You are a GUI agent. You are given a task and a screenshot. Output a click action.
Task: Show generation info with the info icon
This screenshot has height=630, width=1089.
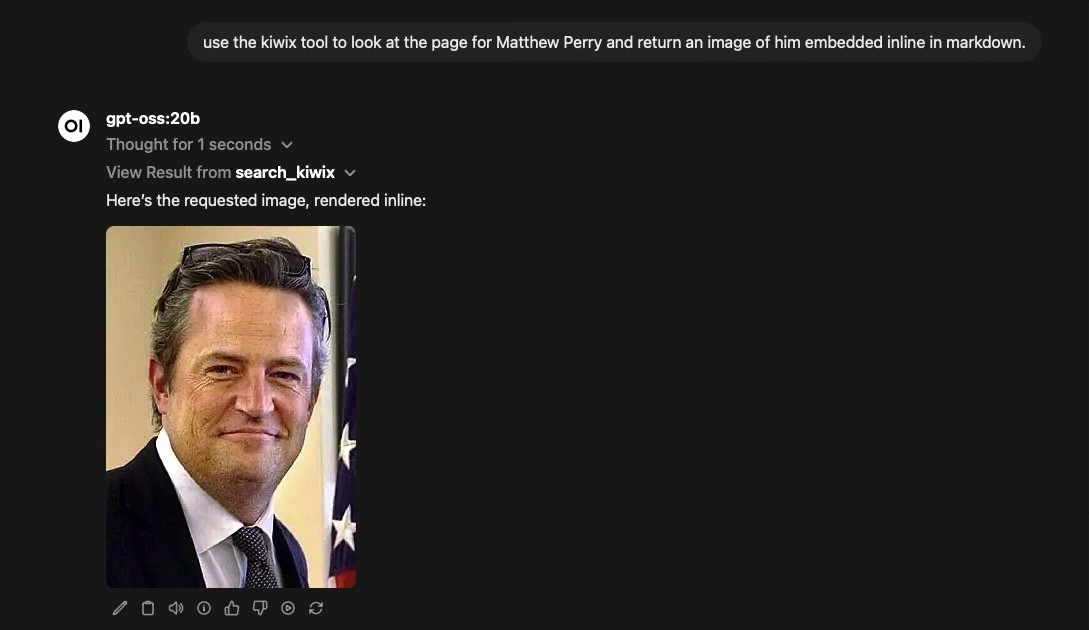pyautogui.click(x=203, y=608)
